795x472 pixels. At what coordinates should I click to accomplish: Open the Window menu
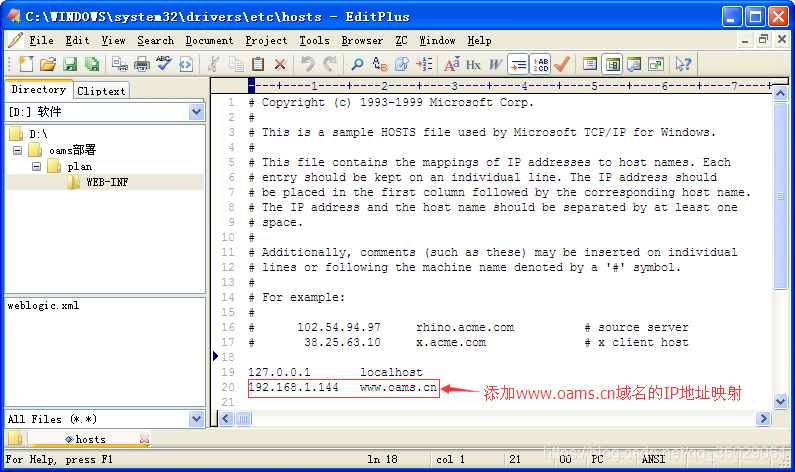pos(437,40)
